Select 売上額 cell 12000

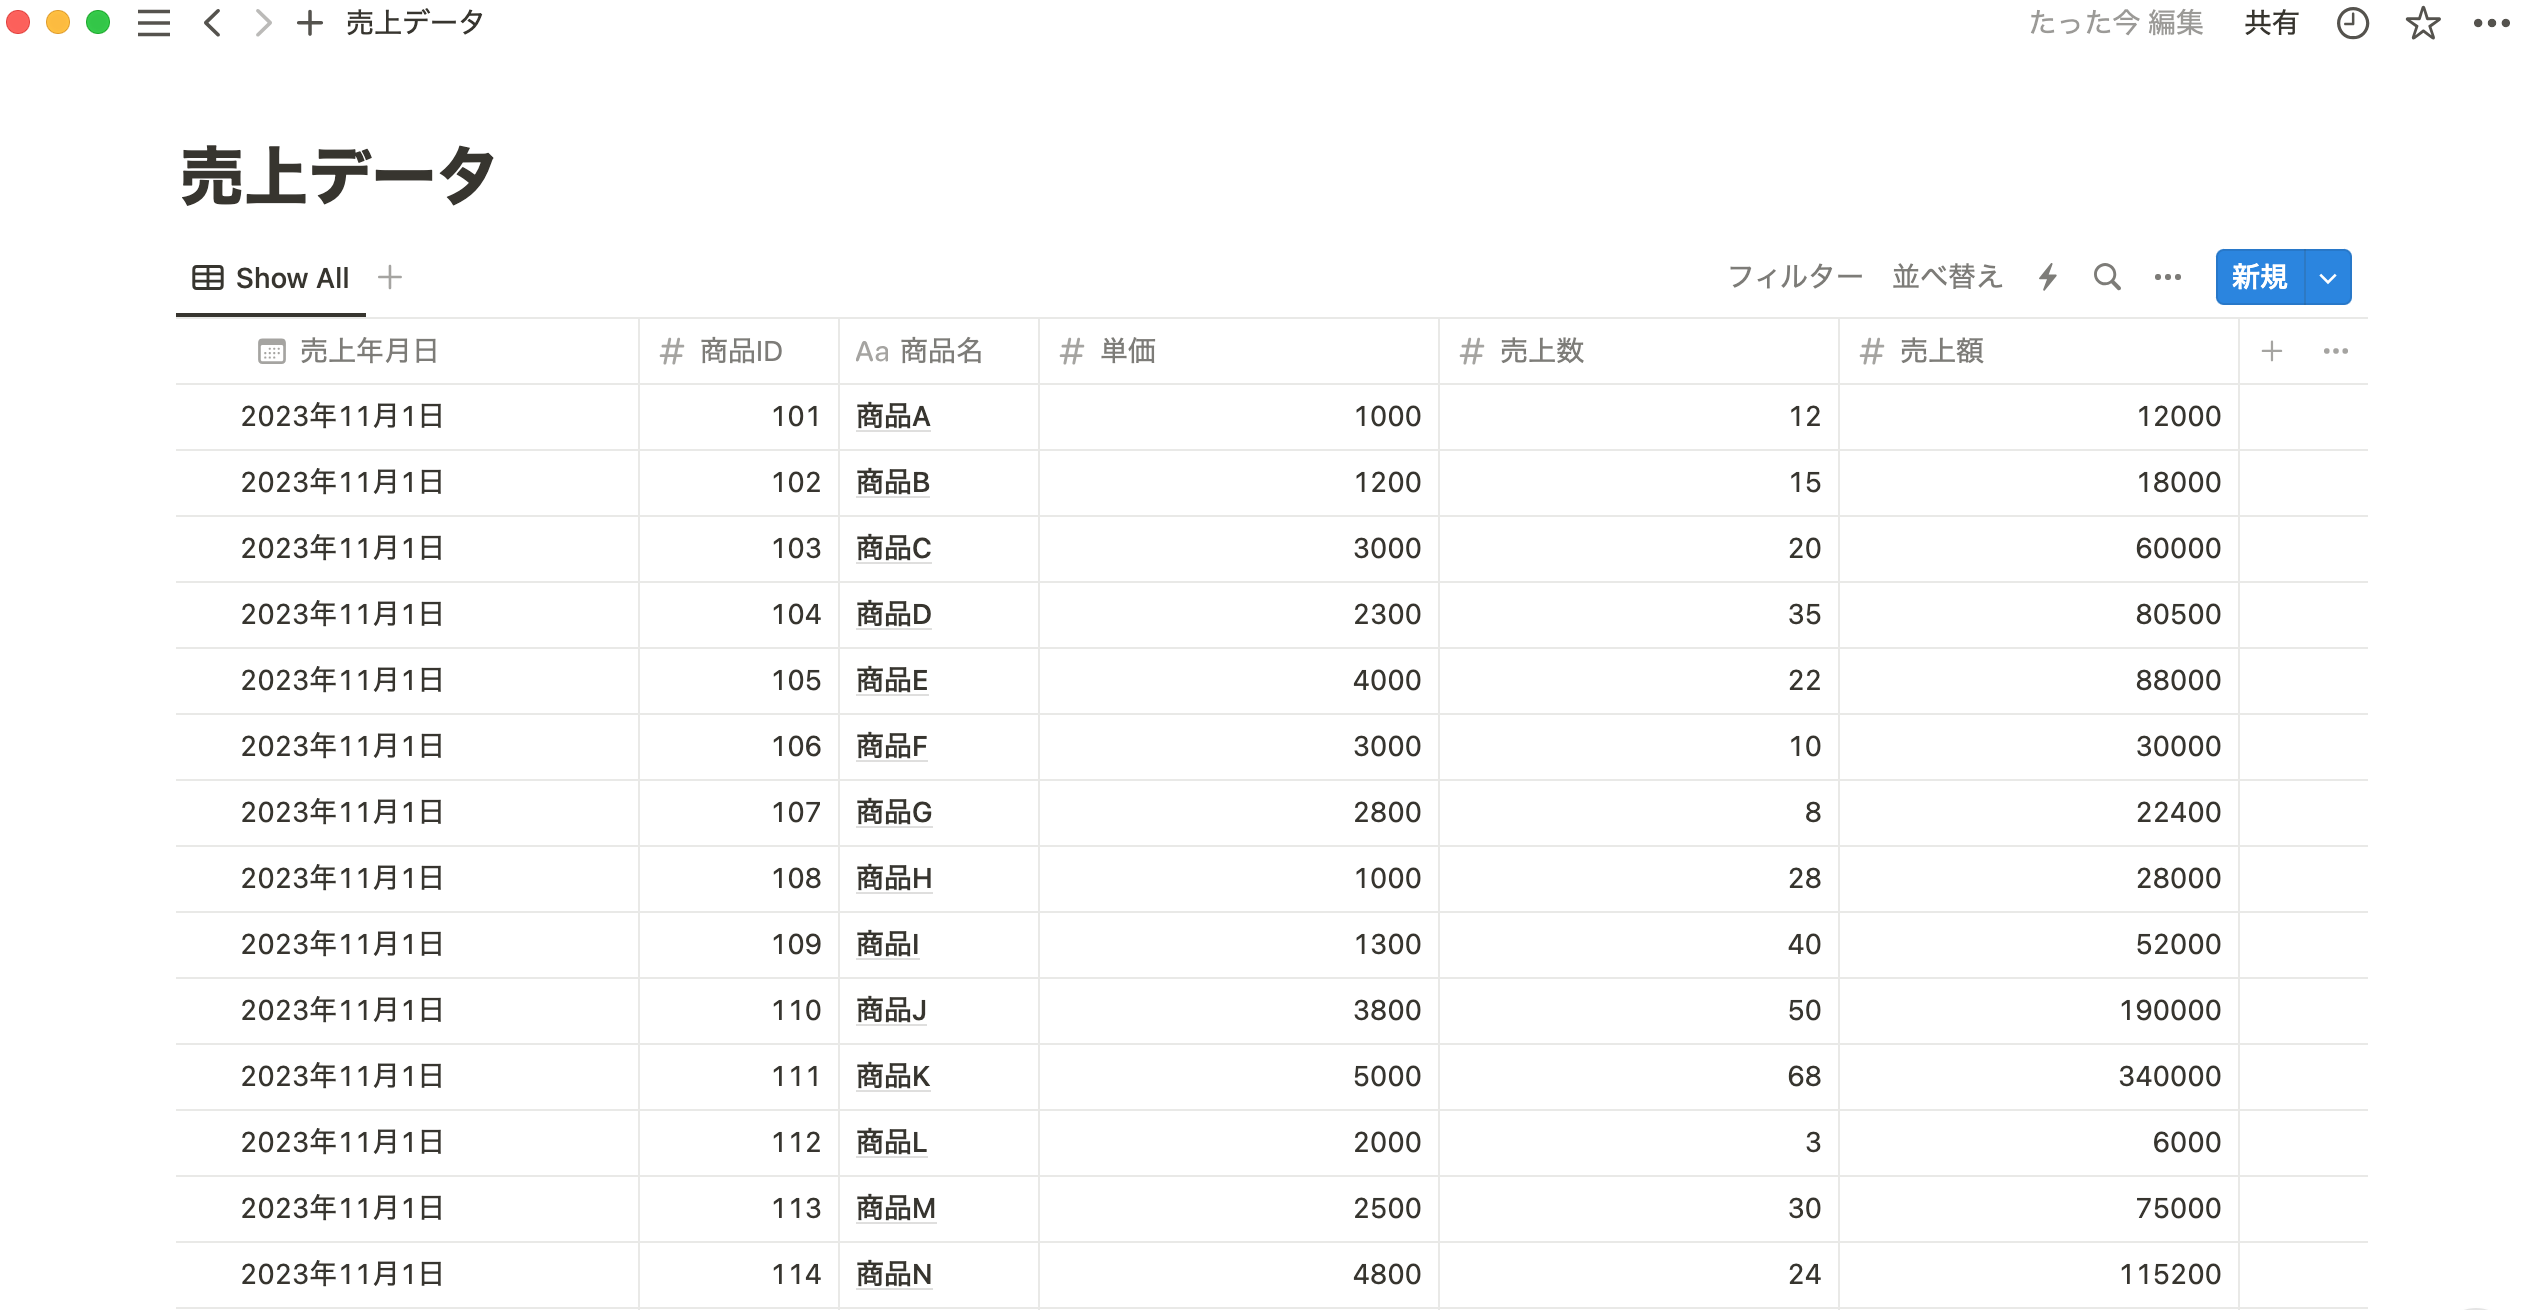2039,416
